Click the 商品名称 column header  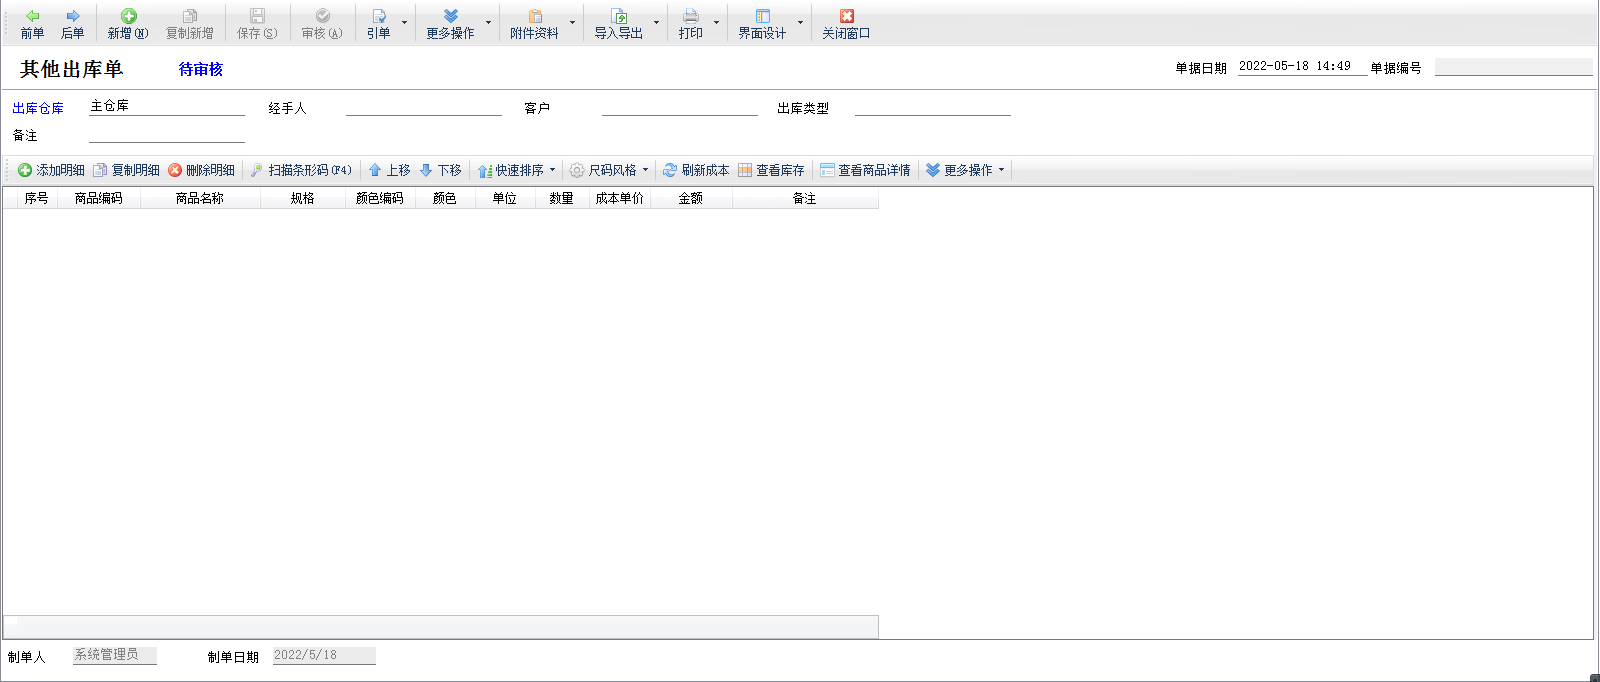pos(200,198)
